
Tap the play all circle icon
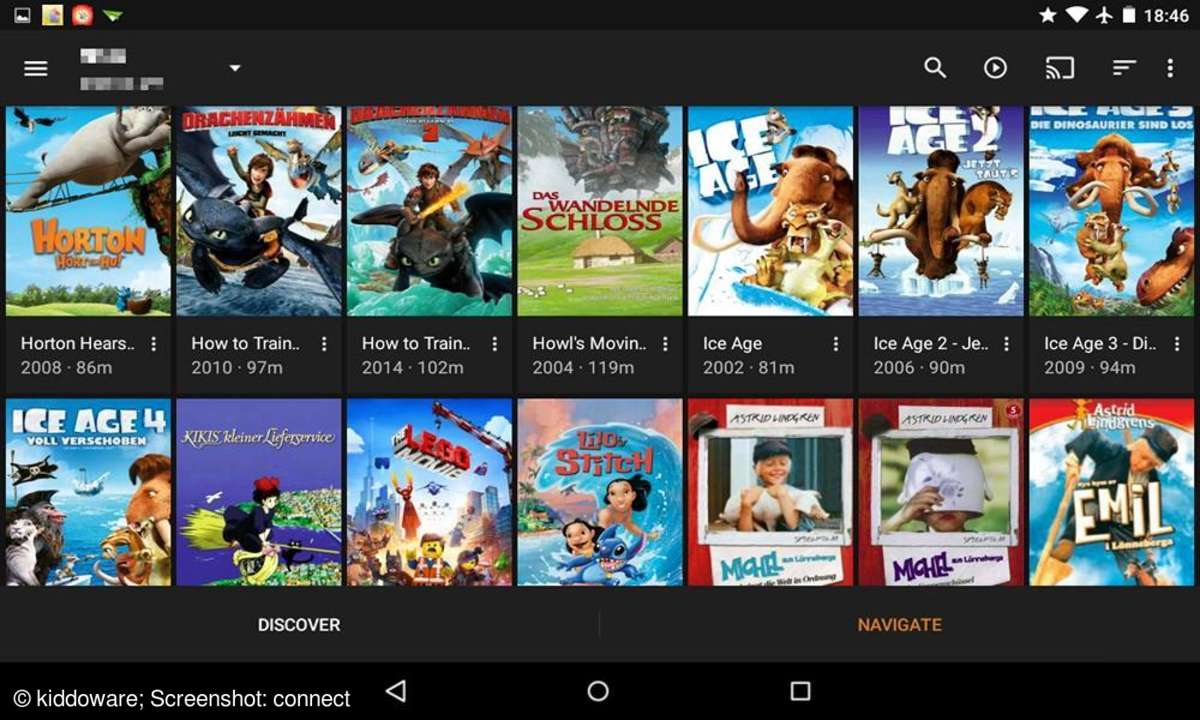[x=995, y=68]
